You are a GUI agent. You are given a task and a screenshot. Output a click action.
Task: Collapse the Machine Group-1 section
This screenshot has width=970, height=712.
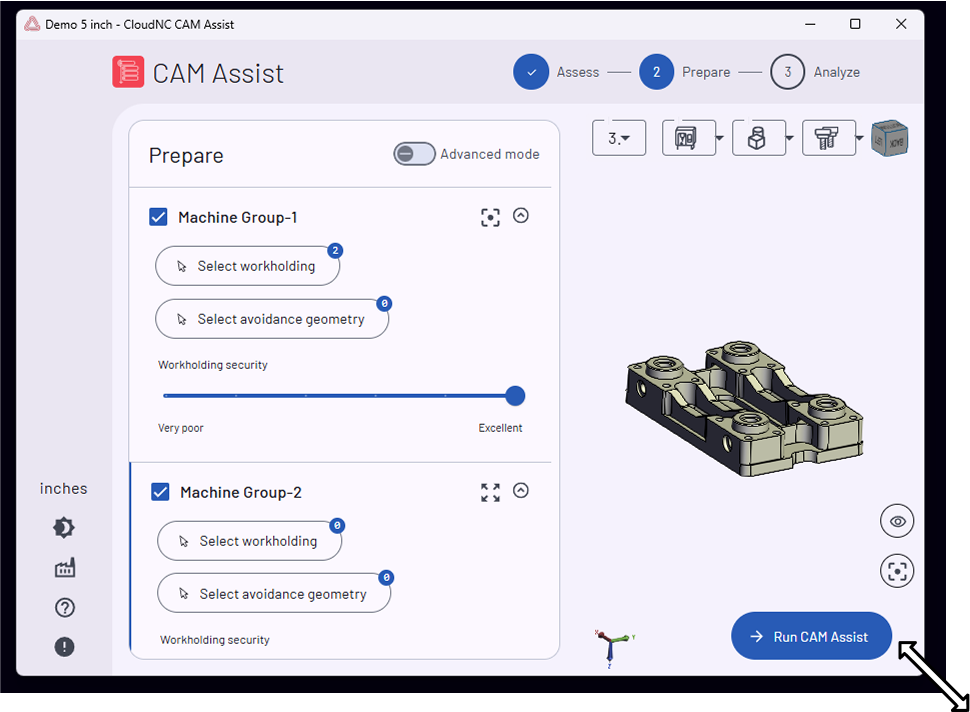click(x=521, y=215)
